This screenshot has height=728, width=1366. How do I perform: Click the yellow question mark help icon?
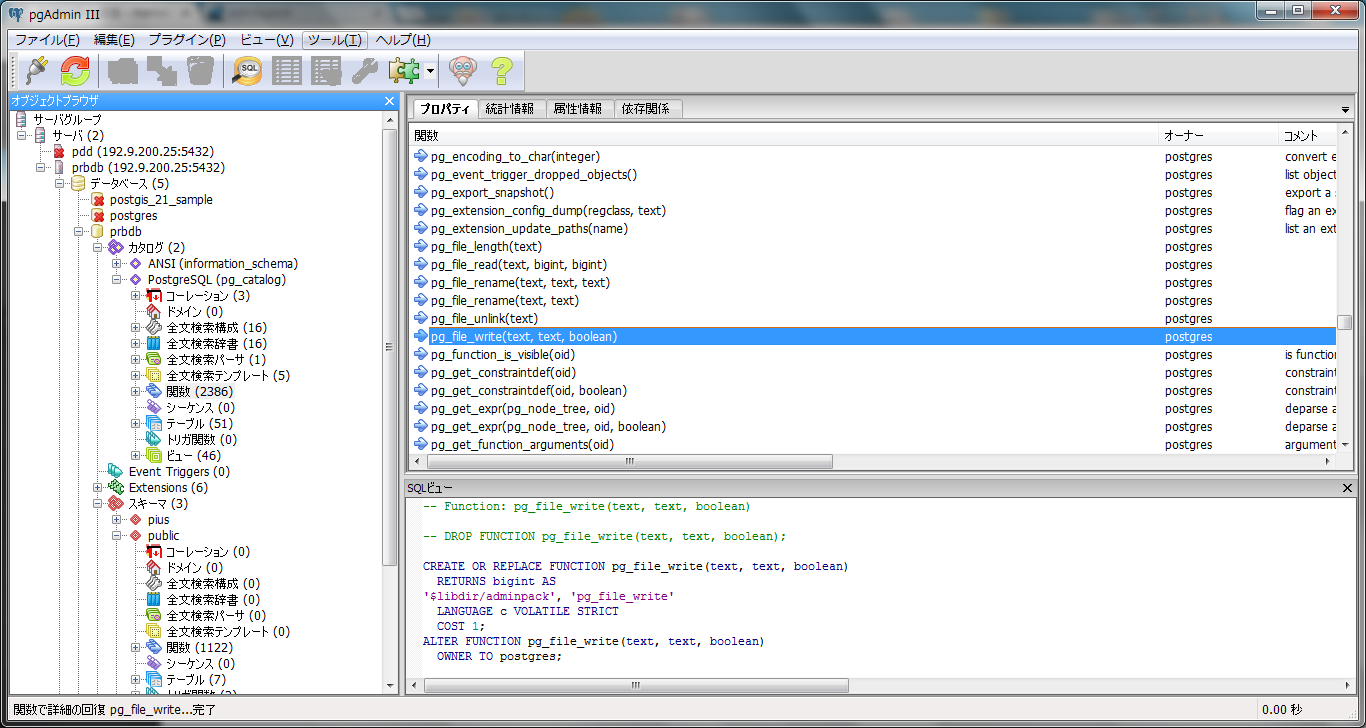click(500, 71)
